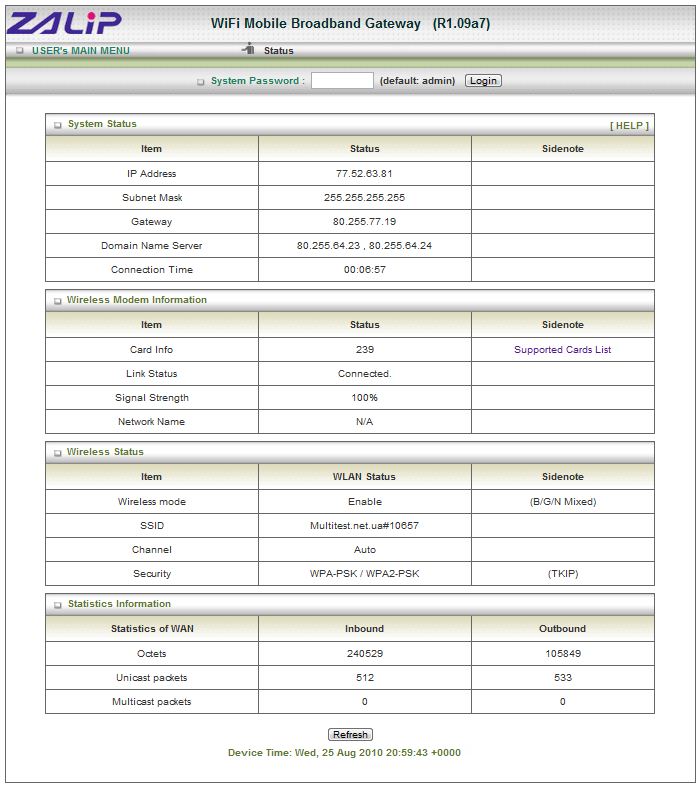The width and height of the screenshot is (700, 787).
Task: Click inbound Unicast packets value 512
Action: coord(365,678)
